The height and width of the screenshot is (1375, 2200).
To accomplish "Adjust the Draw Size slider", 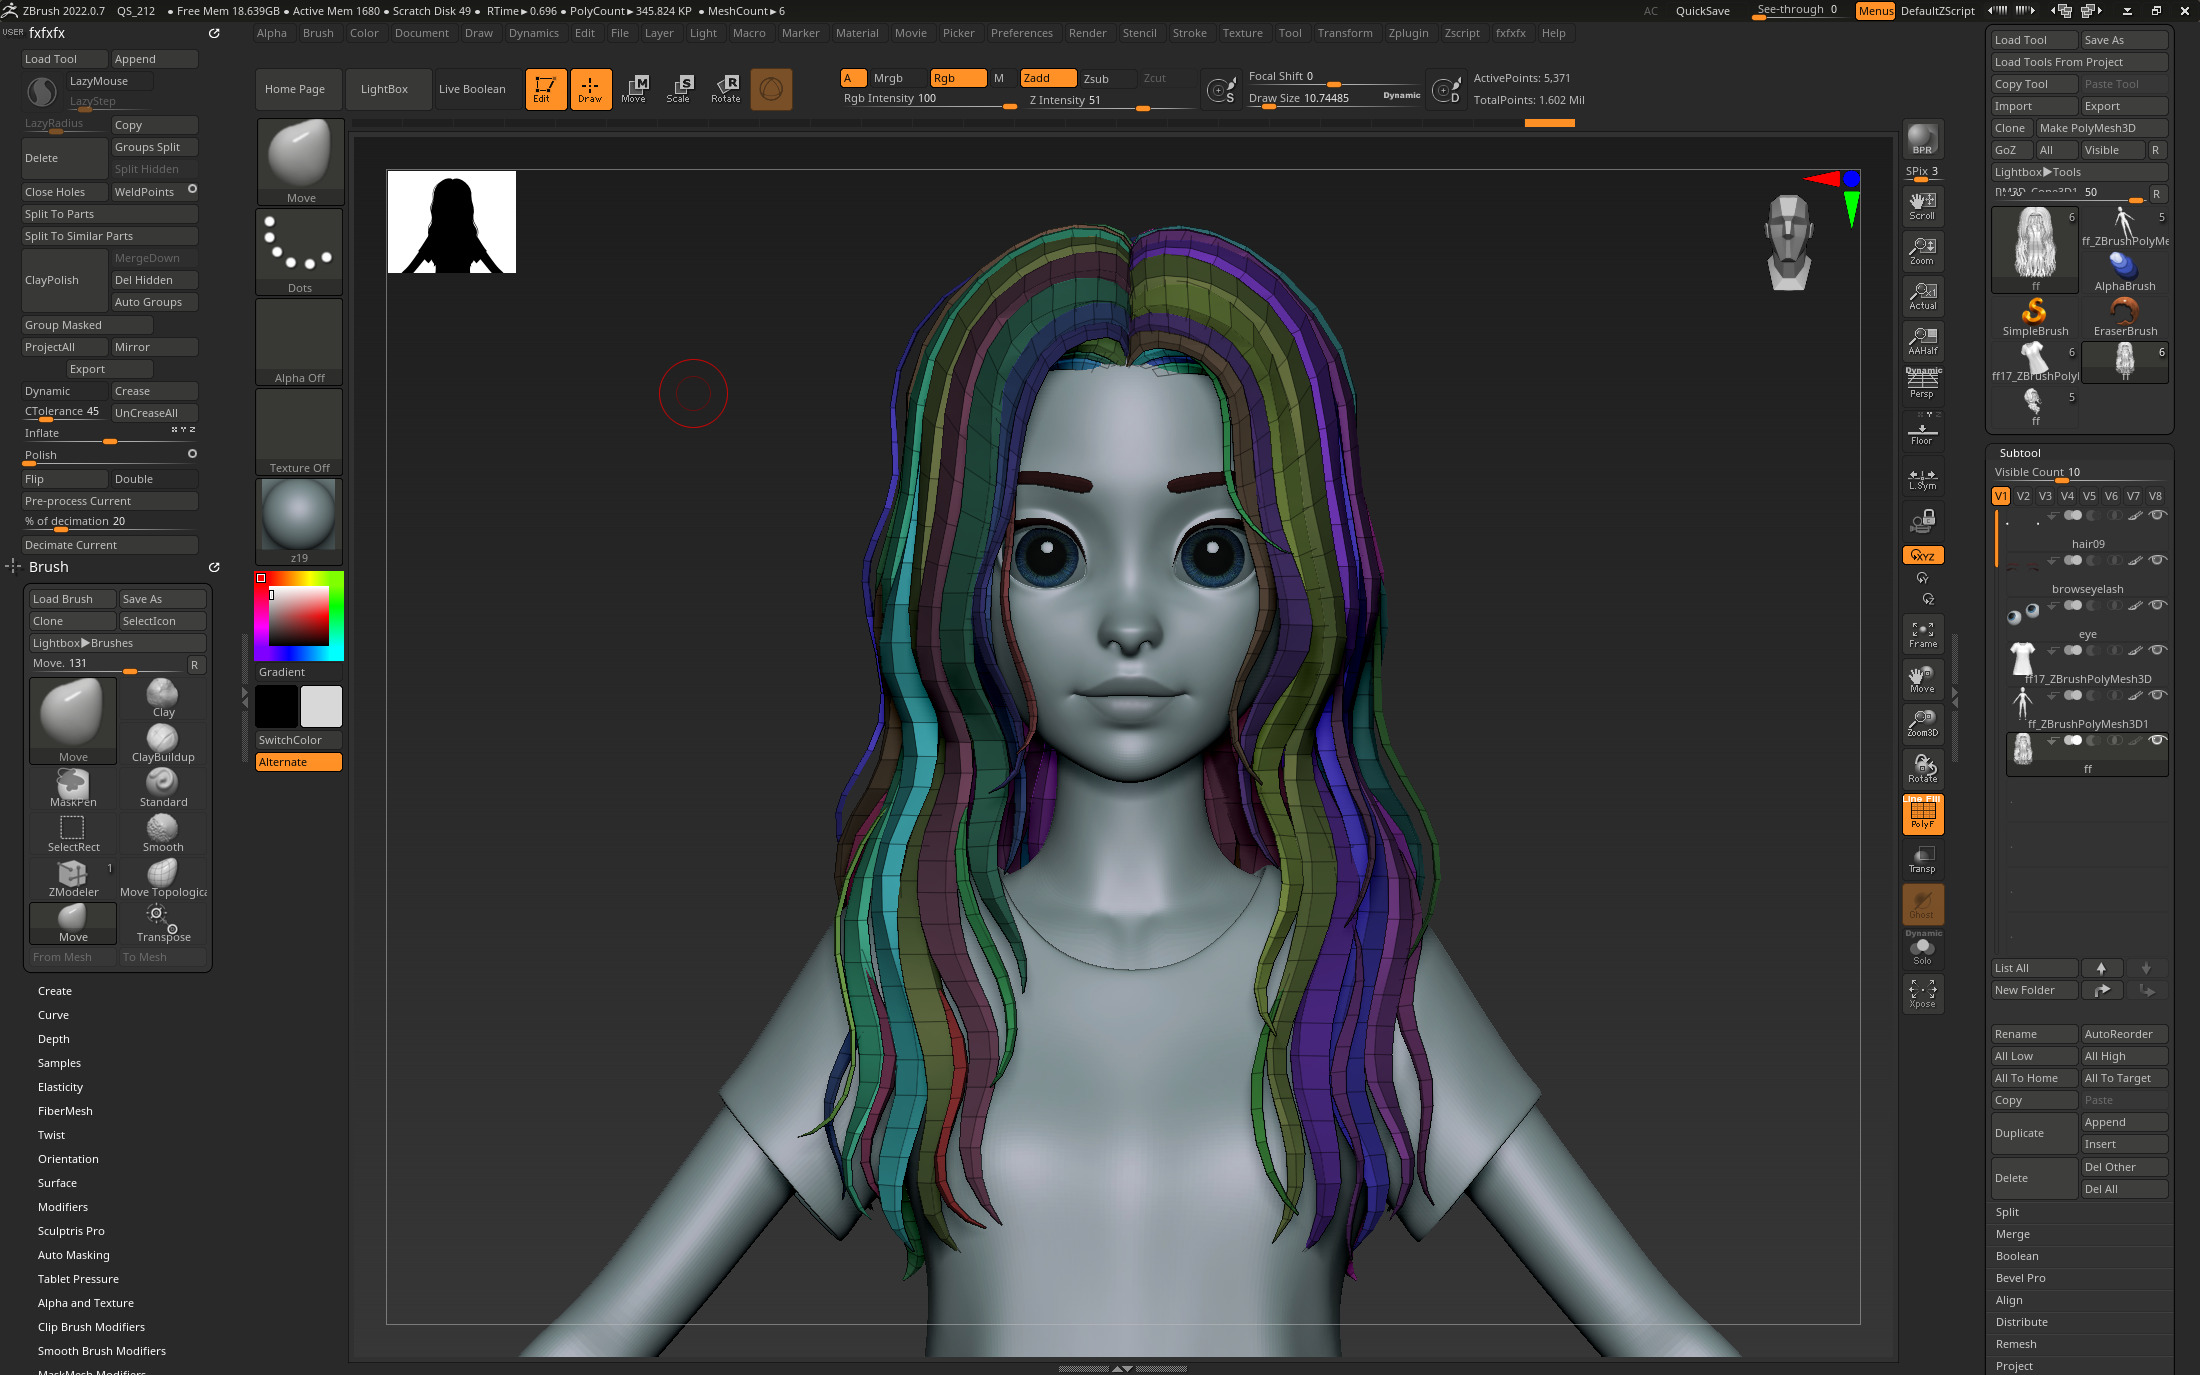I will pyautogui.click(x=1335, y=98).
